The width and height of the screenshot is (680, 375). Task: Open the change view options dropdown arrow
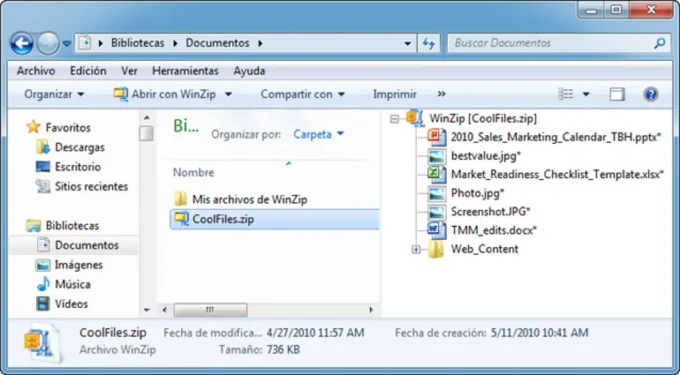tap(585, 94)
